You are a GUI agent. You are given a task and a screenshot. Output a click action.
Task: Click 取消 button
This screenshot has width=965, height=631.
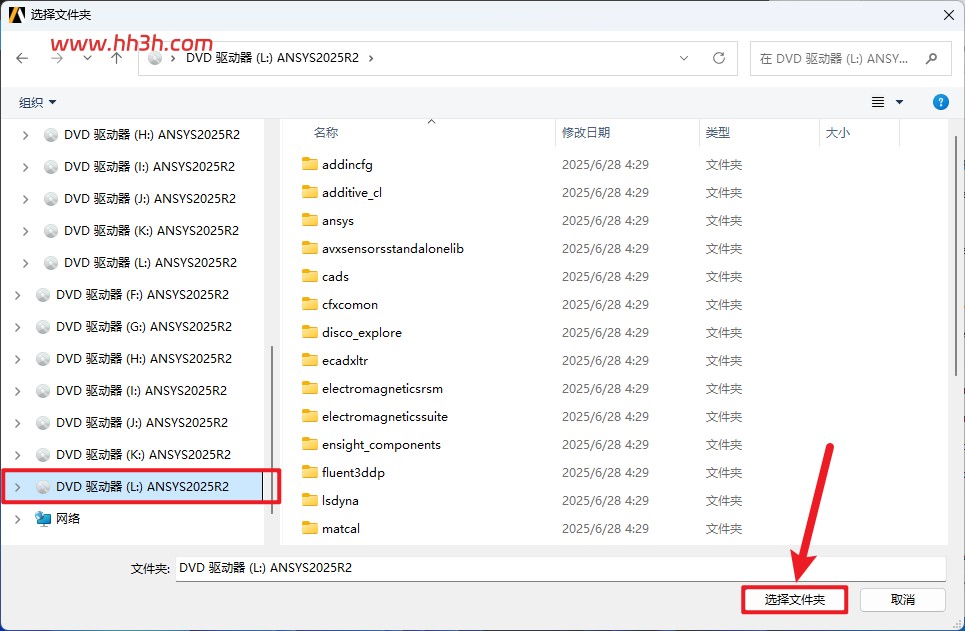[902, 600]
